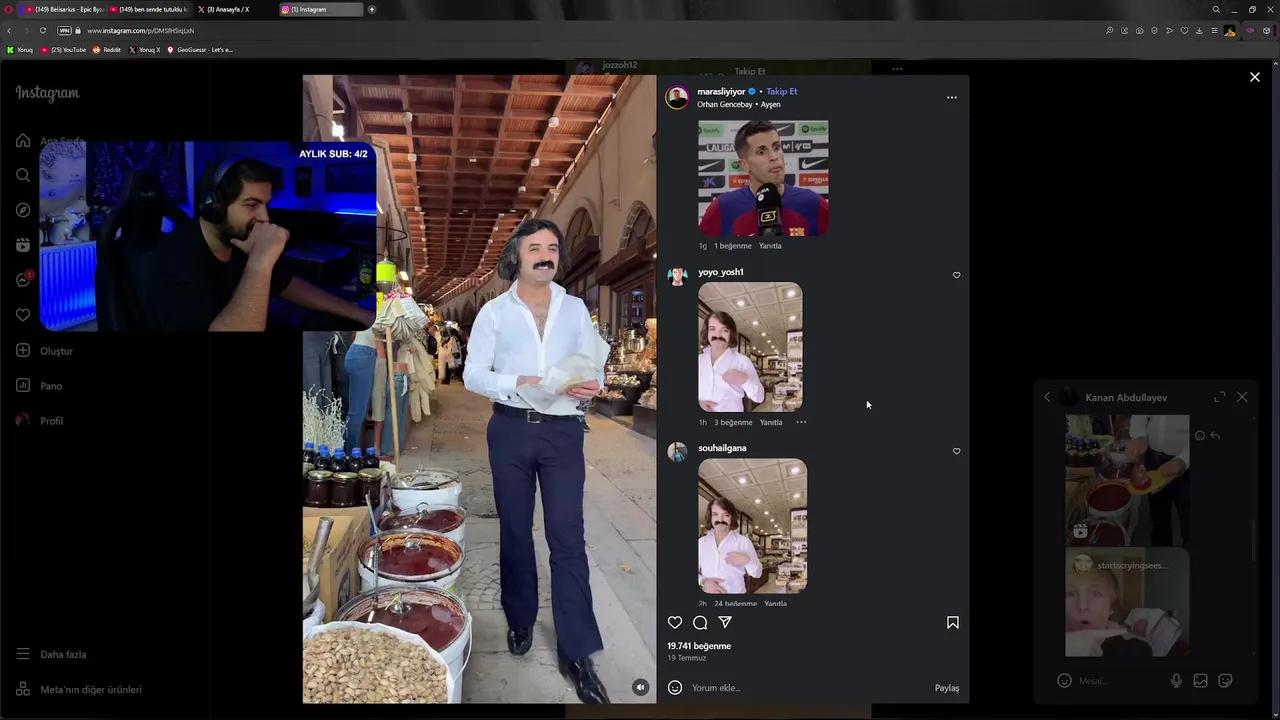The width and height of the screenshot is (1280, 720).
Task: Open emoji picker beside comment field
Action: (x=675, y=687)
